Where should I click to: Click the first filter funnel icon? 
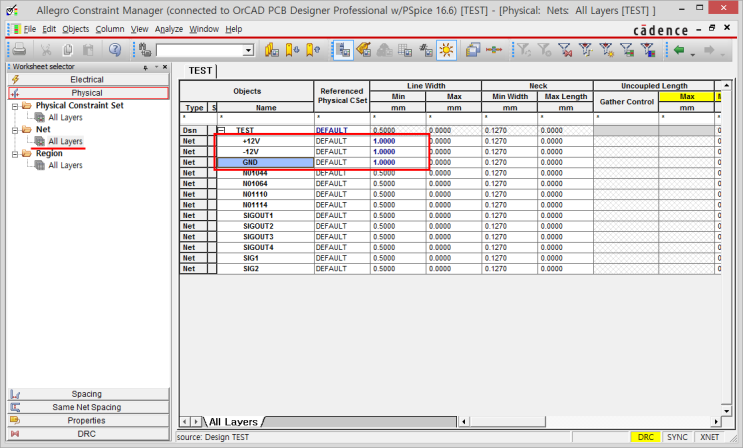tap(522, 49)
